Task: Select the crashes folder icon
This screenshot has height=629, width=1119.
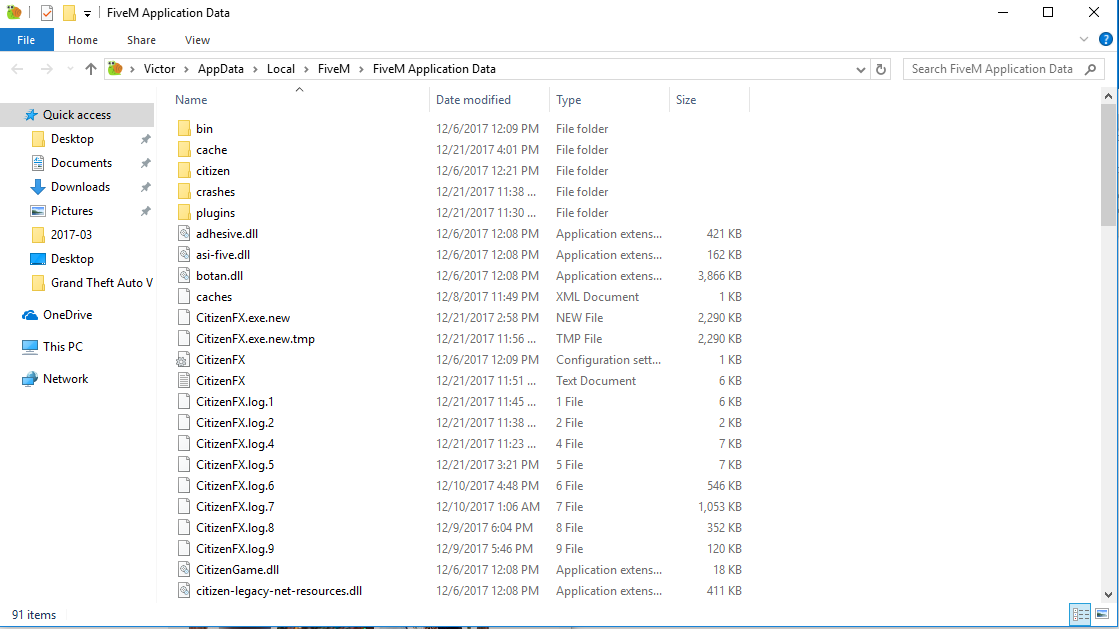Action: pos(184,192)
